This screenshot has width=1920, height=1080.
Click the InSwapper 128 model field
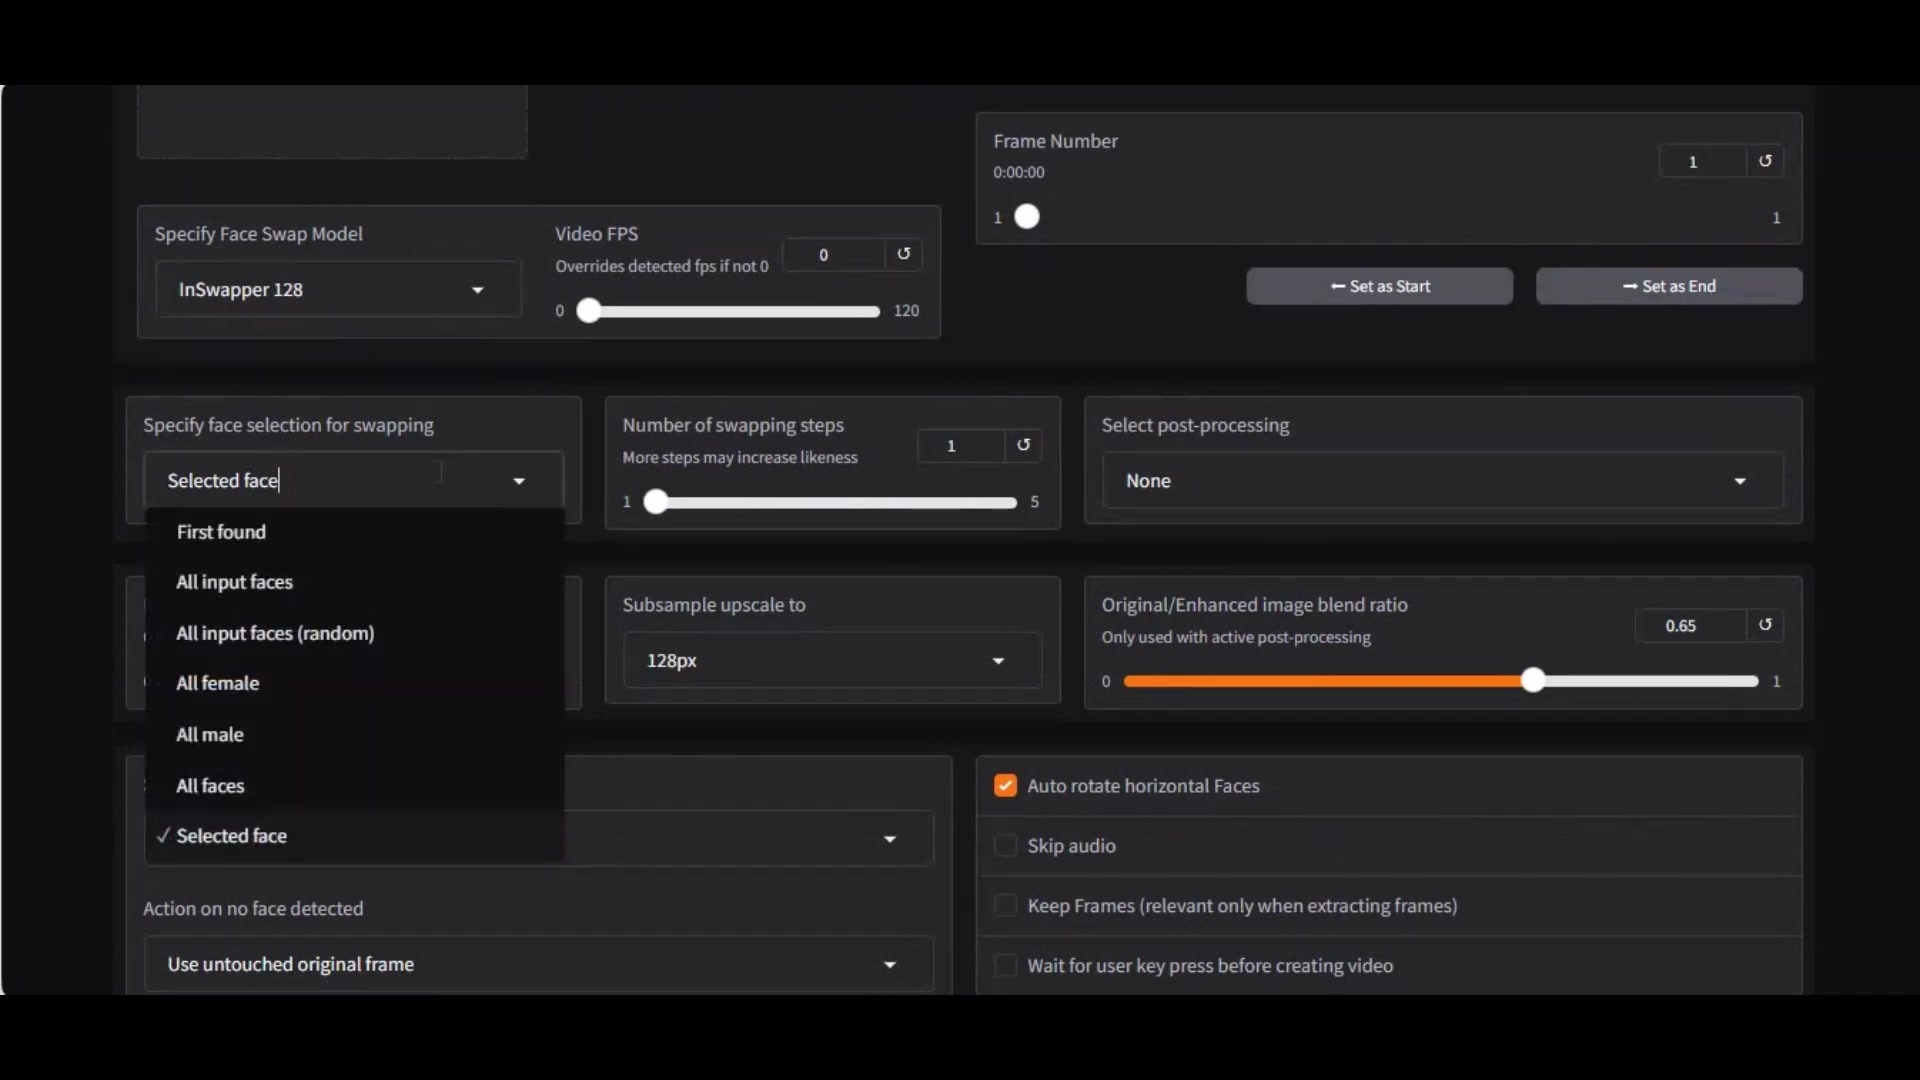[339, 290]
